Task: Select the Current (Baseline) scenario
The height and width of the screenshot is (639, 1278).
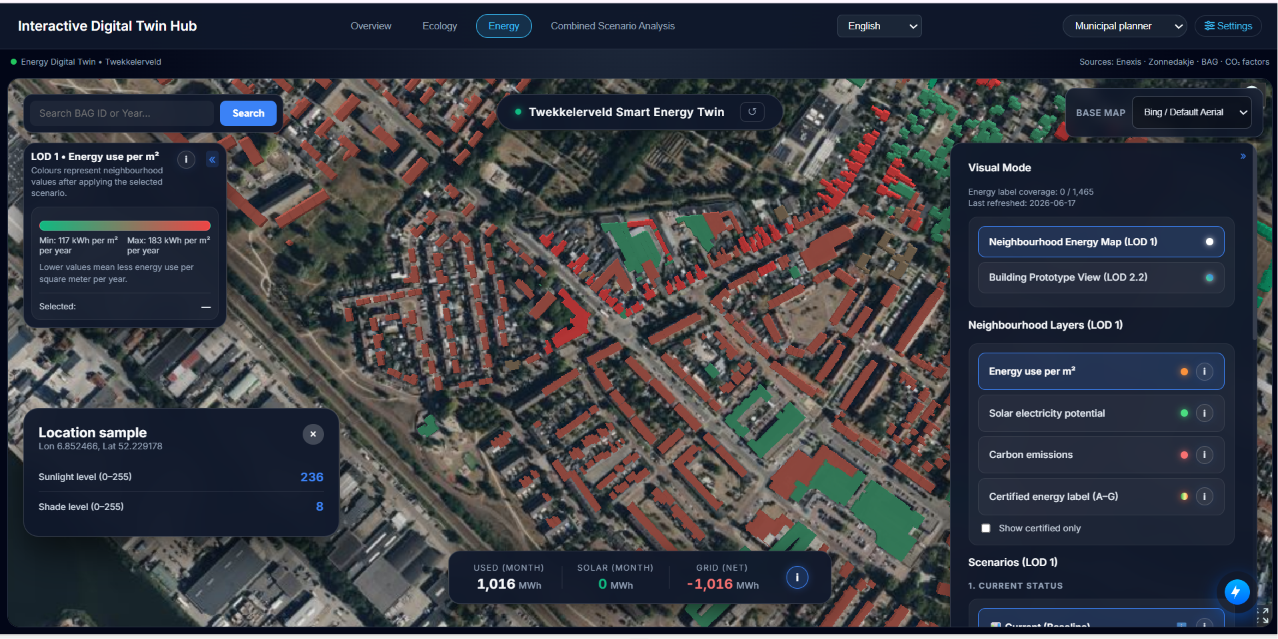Action: pyautogui.click(x=1101, y=620)
